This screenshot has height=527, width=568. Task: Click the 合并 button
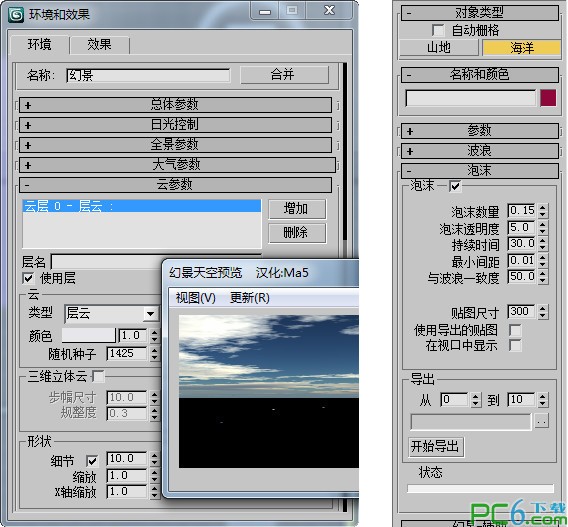(x=284, y=75)
